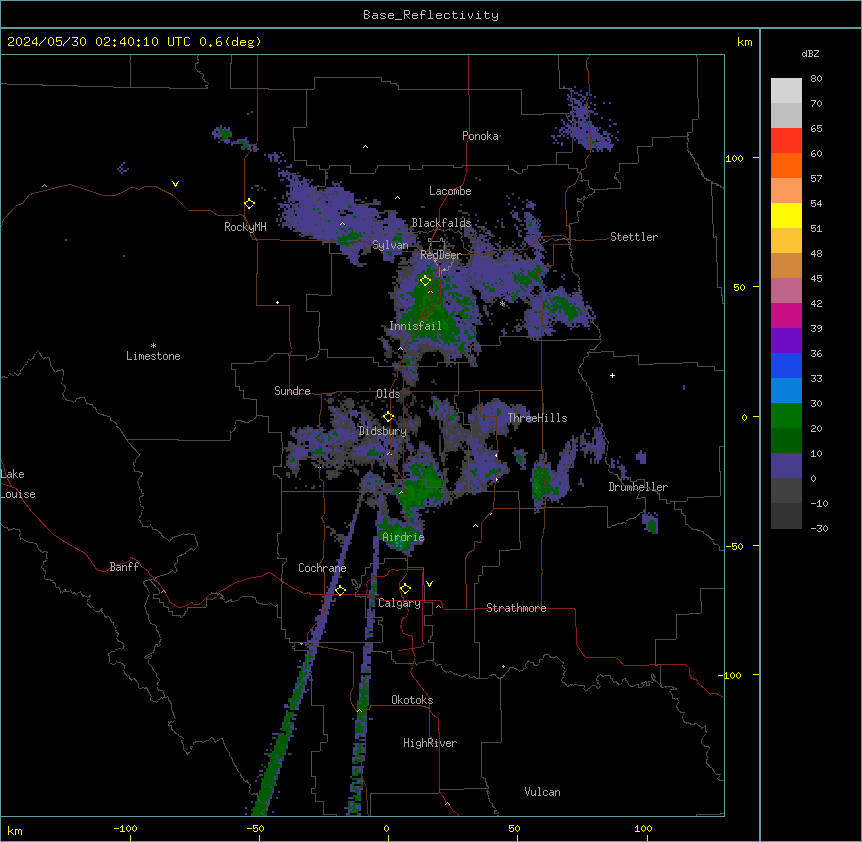This screenshot has width=862, height=842.
Task: Click the yellow 54 dBZ legend swatch
Action: [x=786, y=215]
